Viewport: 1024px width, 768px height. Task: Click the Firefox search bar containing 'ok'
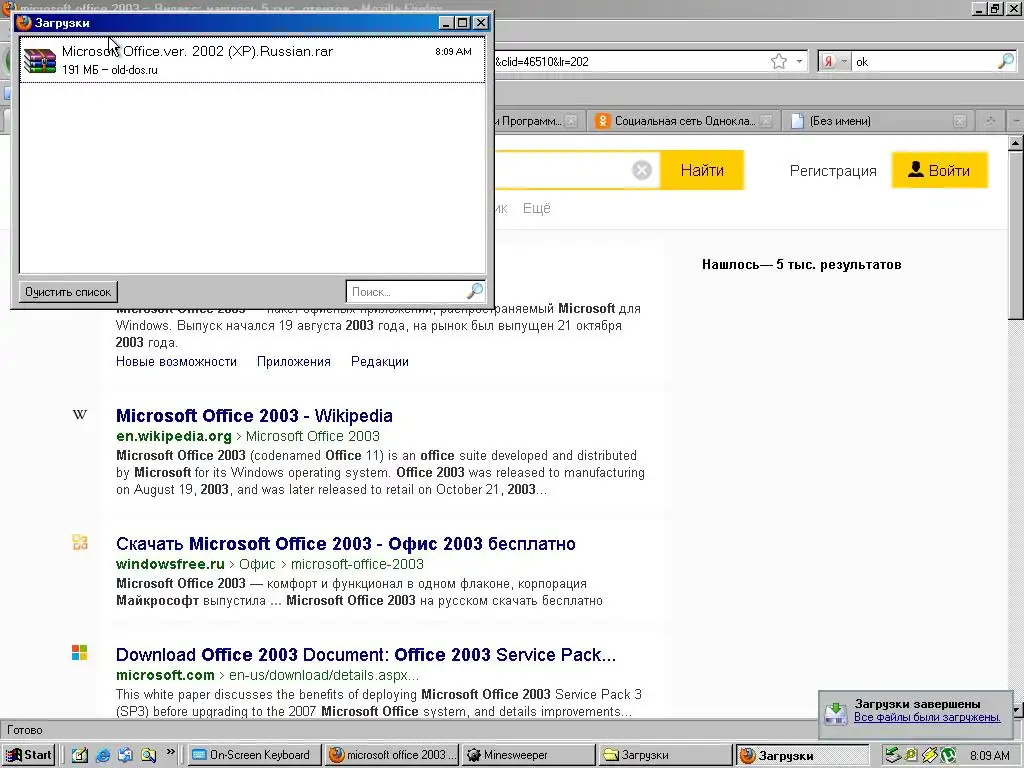(924, 61)
